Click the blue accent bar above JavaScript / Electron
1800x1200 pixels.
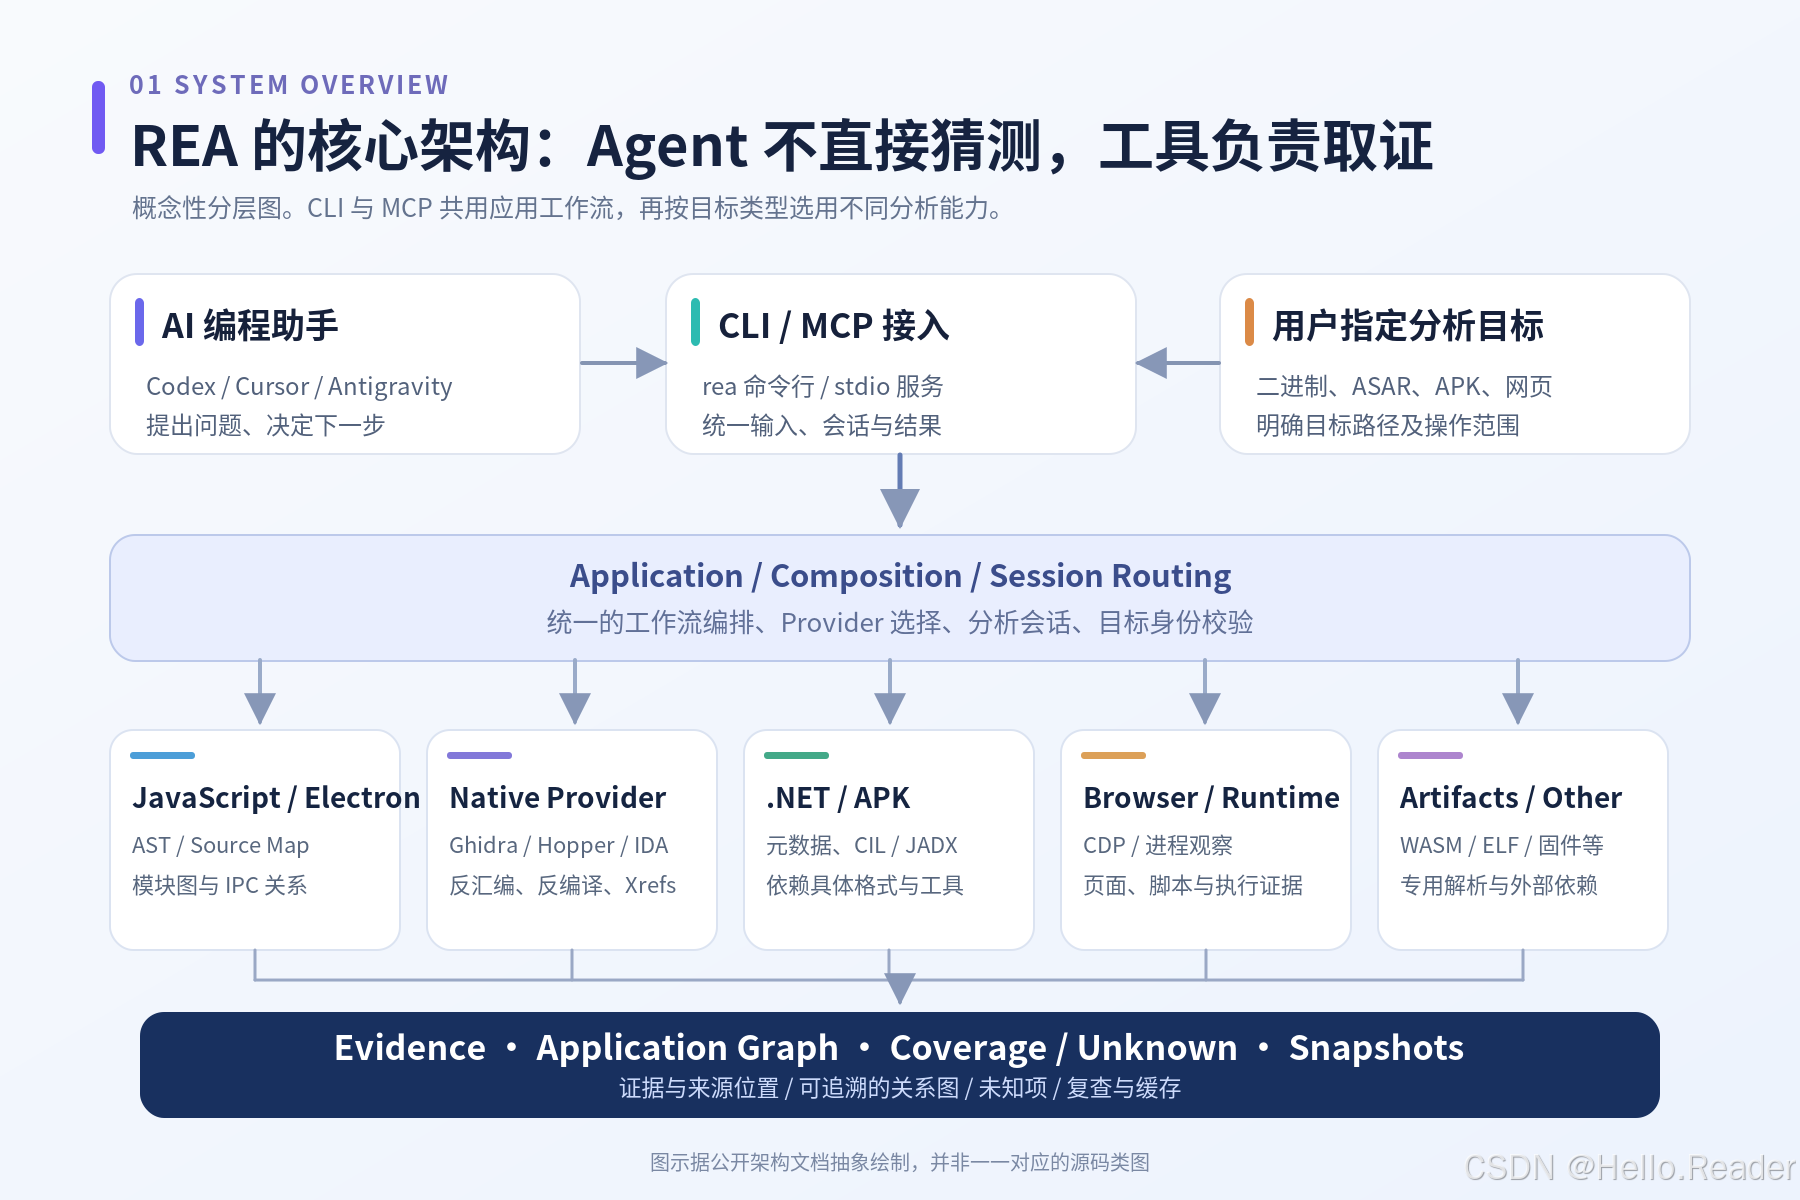(162, 755)
